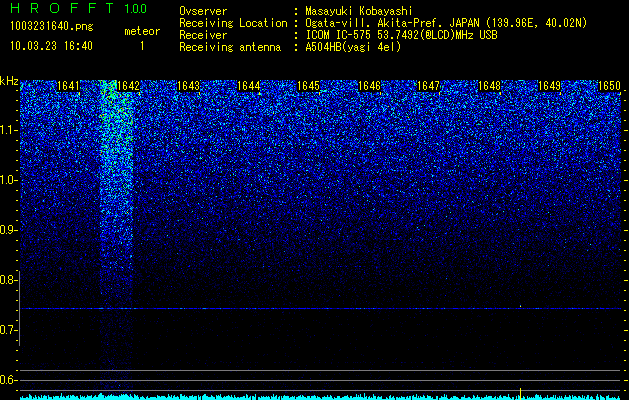
Task: Click the meteor count label
Action: click(142, 31)
